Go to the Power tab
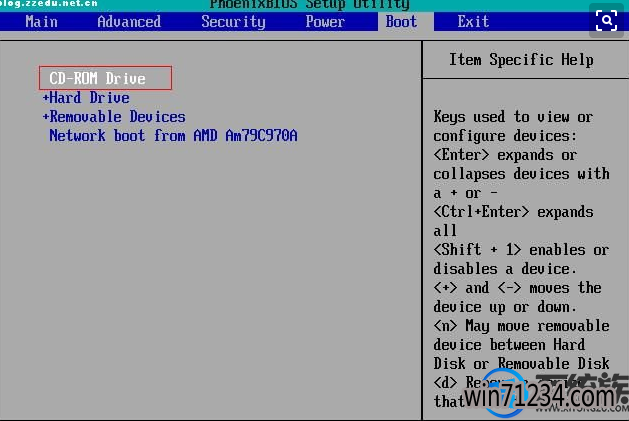Viewport: 629px width, 421px height. tap(325, 22)
